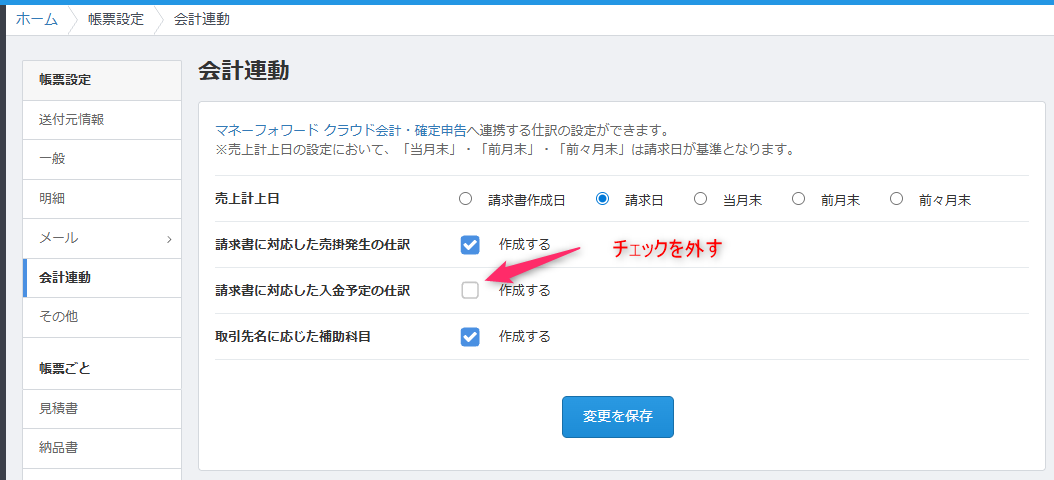Select the 請求日 radio button
The image size is (1054, 480).
pos(602,199)
